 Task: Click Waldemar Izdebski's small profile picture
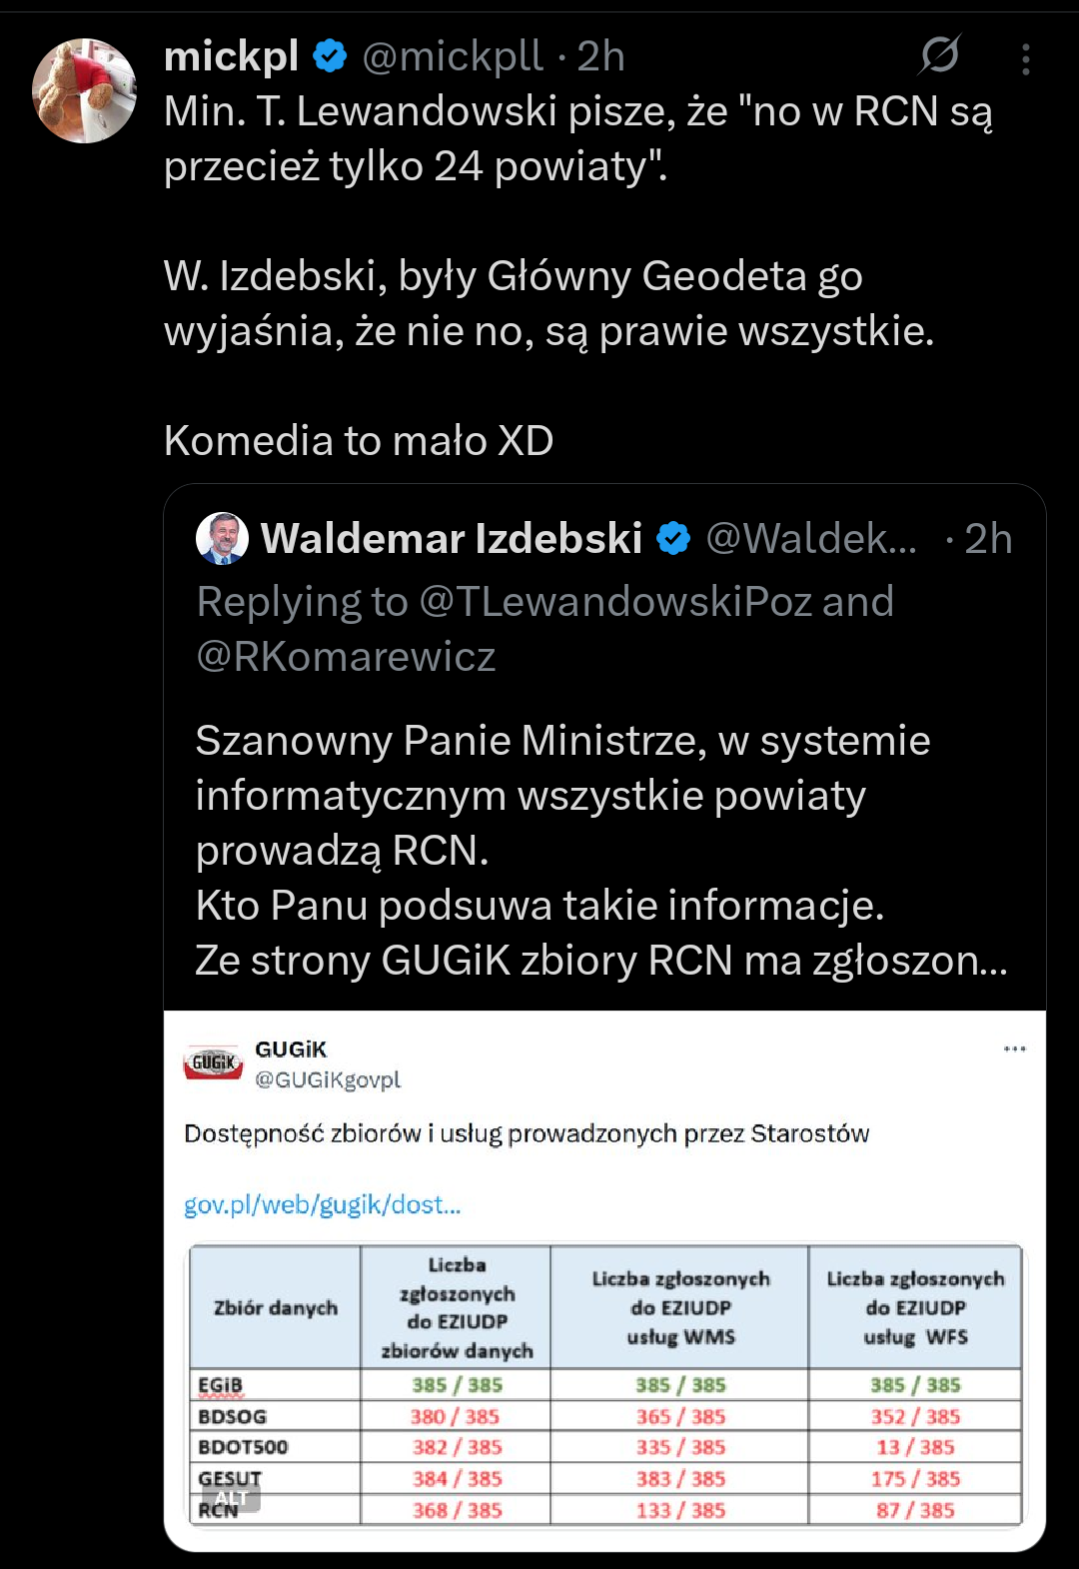point(222,538)
